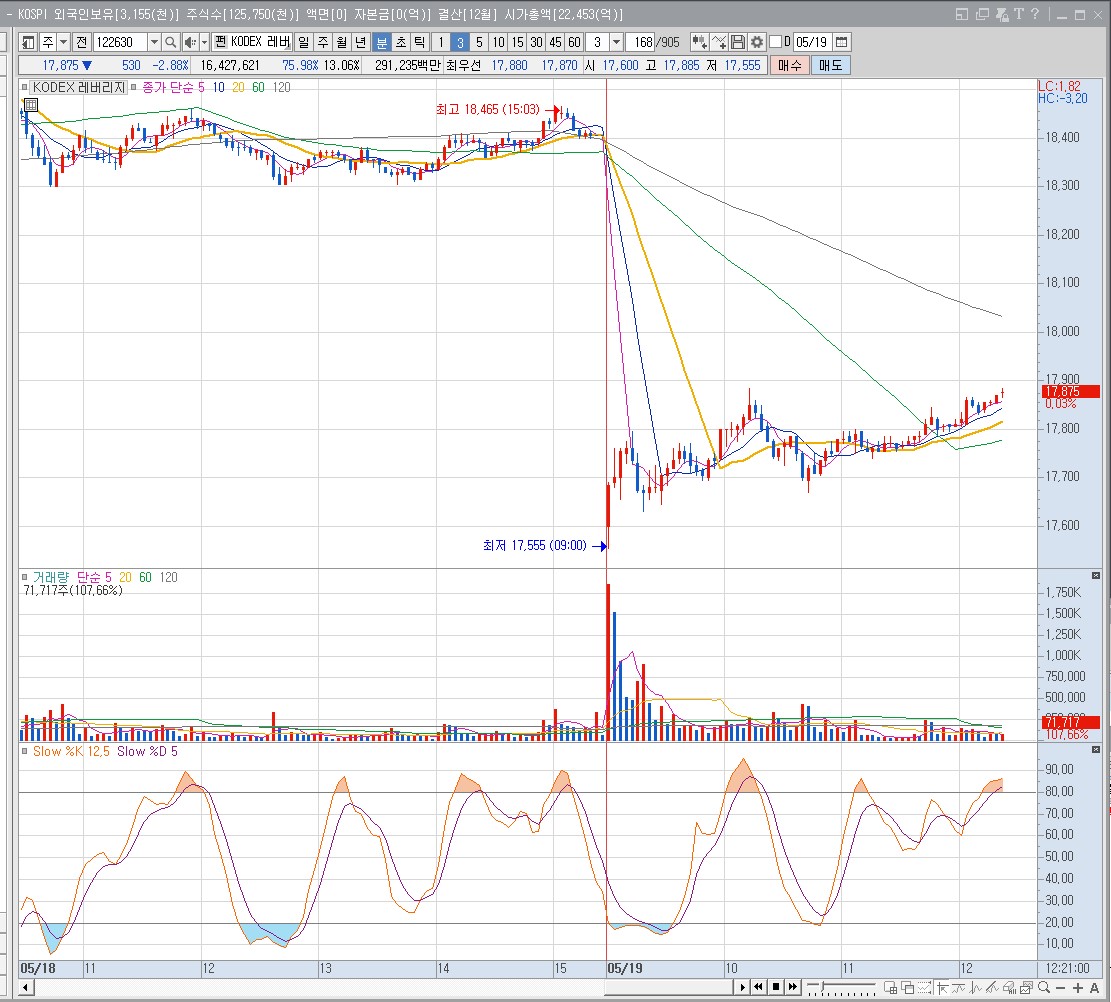Open the interval value 3 dropdown

[616, 43]
